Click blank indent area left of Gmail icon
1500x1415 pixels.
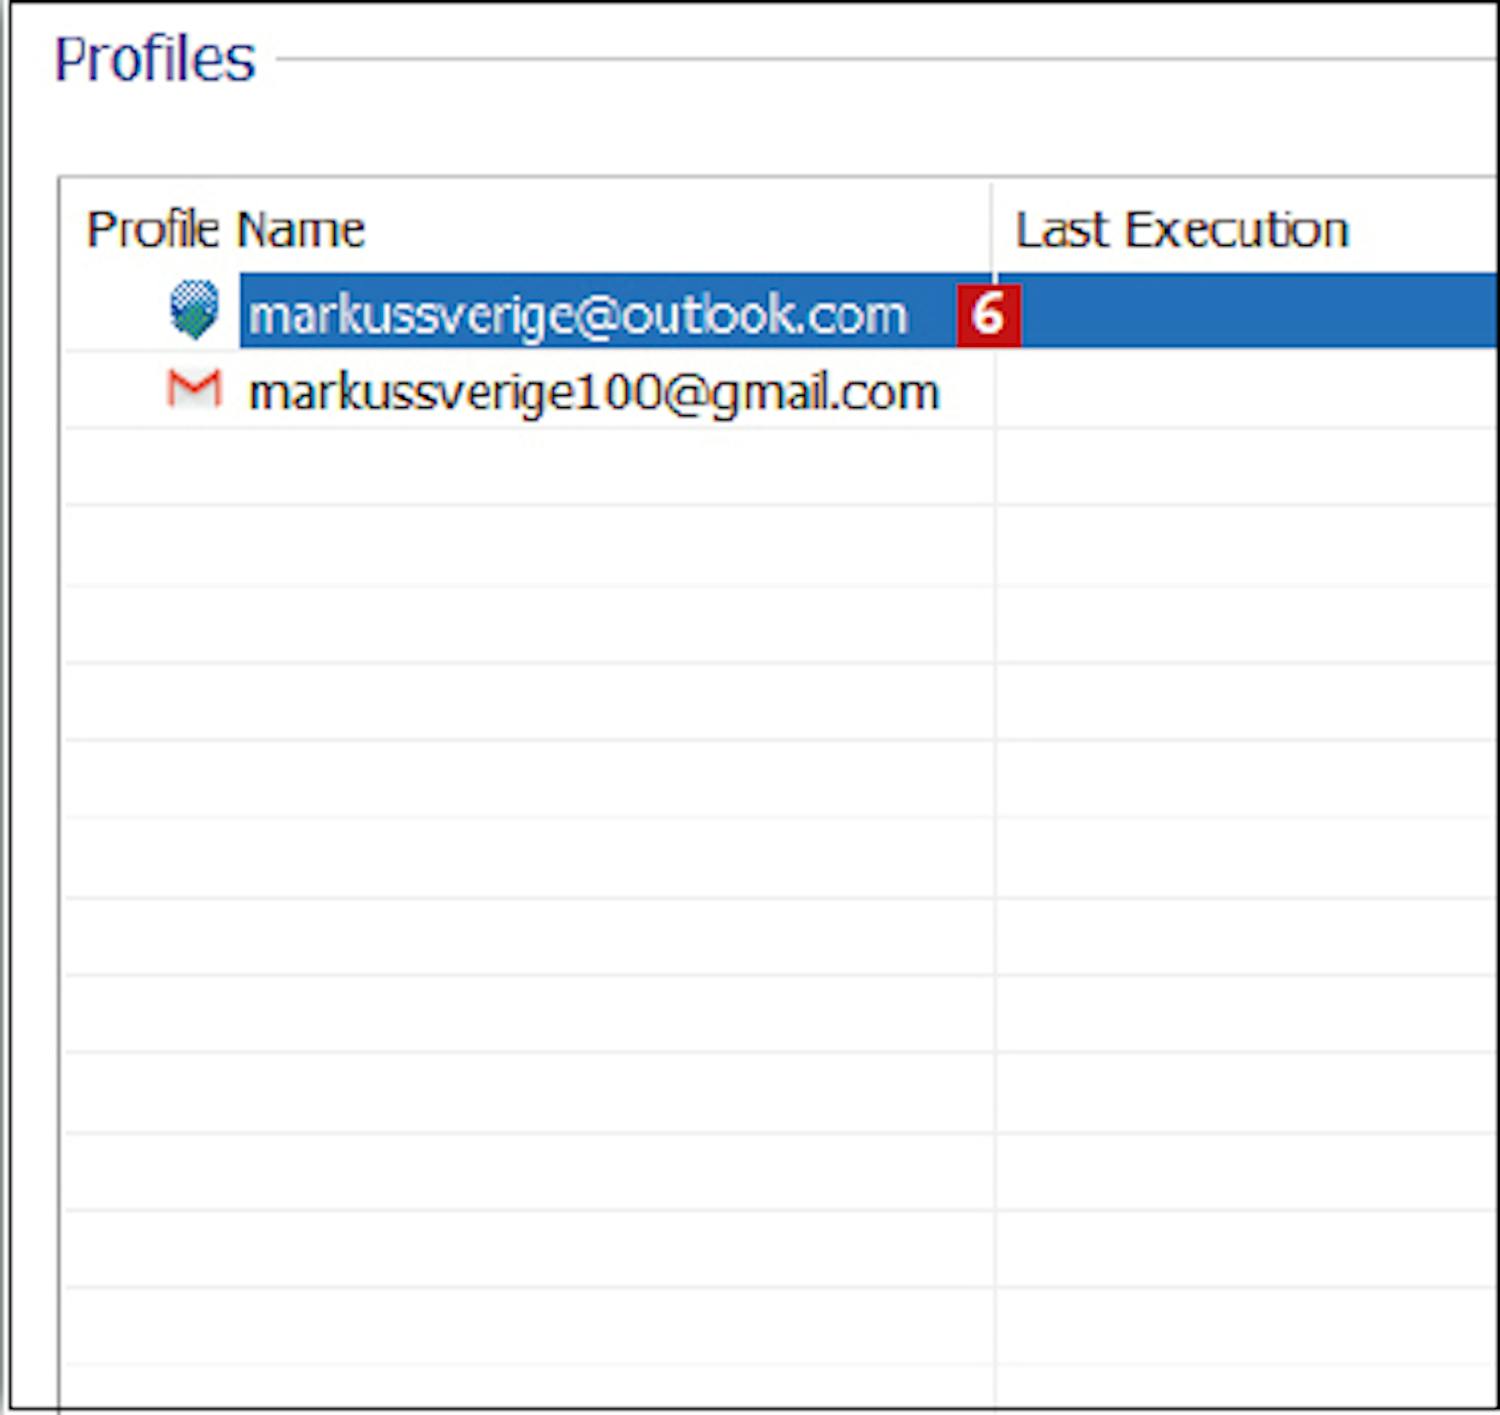(x=115, y=391)
